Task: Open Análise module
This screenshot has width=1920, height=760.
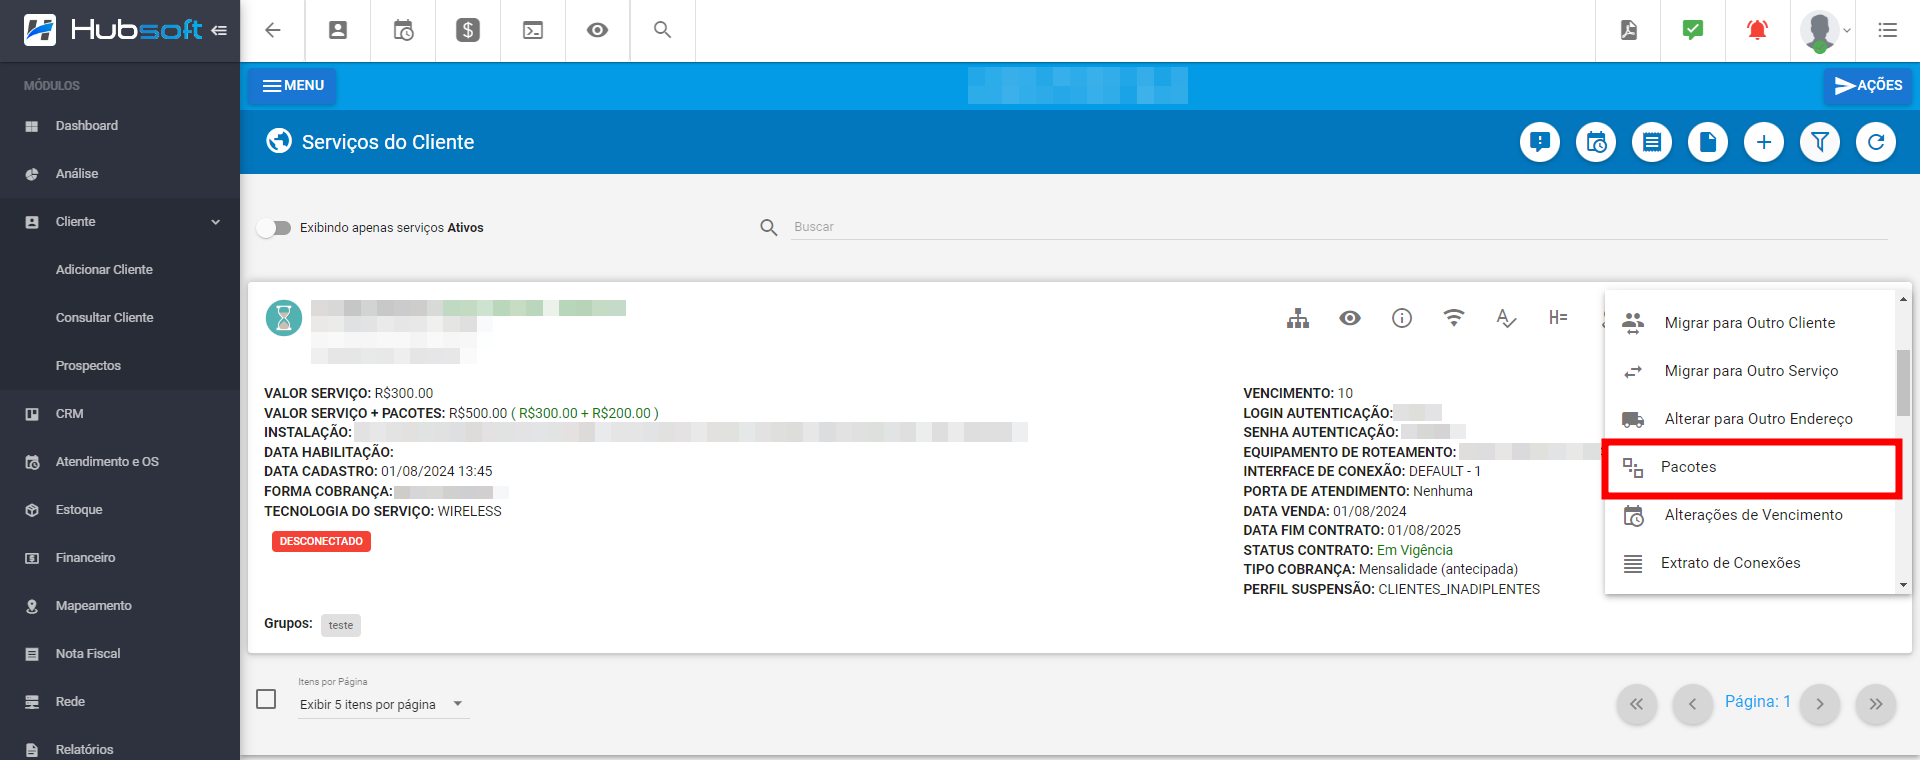Action: tap(120, 174)
